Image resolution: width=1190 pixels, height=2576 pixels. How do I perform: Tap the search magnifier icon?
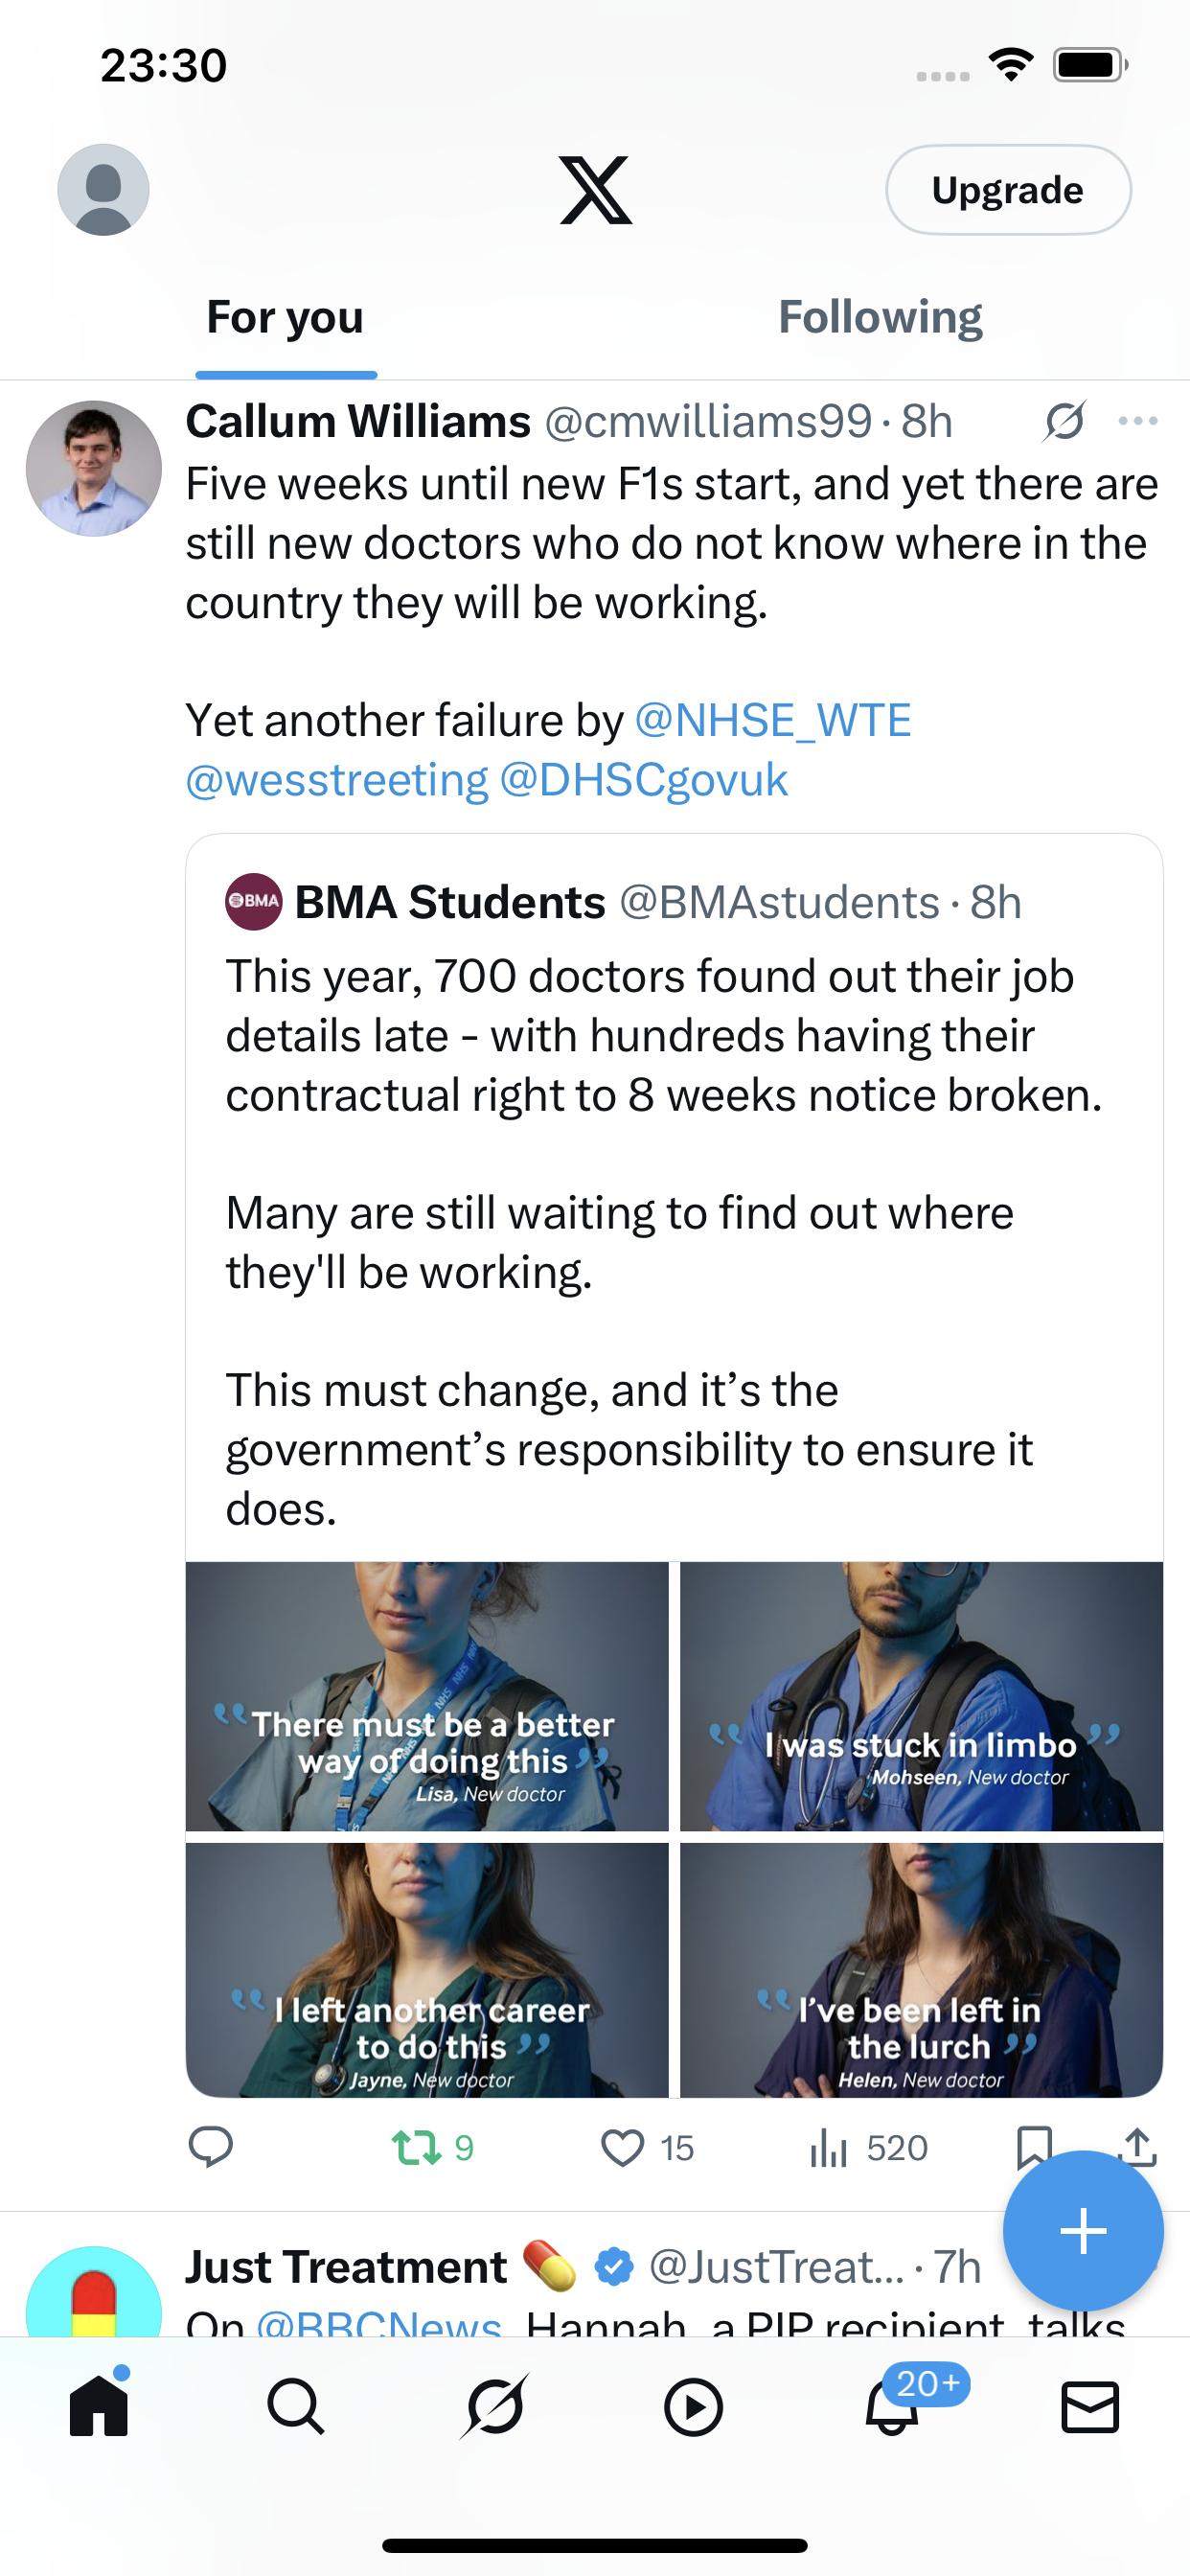pyautogui.click(x=296, y=2406)
